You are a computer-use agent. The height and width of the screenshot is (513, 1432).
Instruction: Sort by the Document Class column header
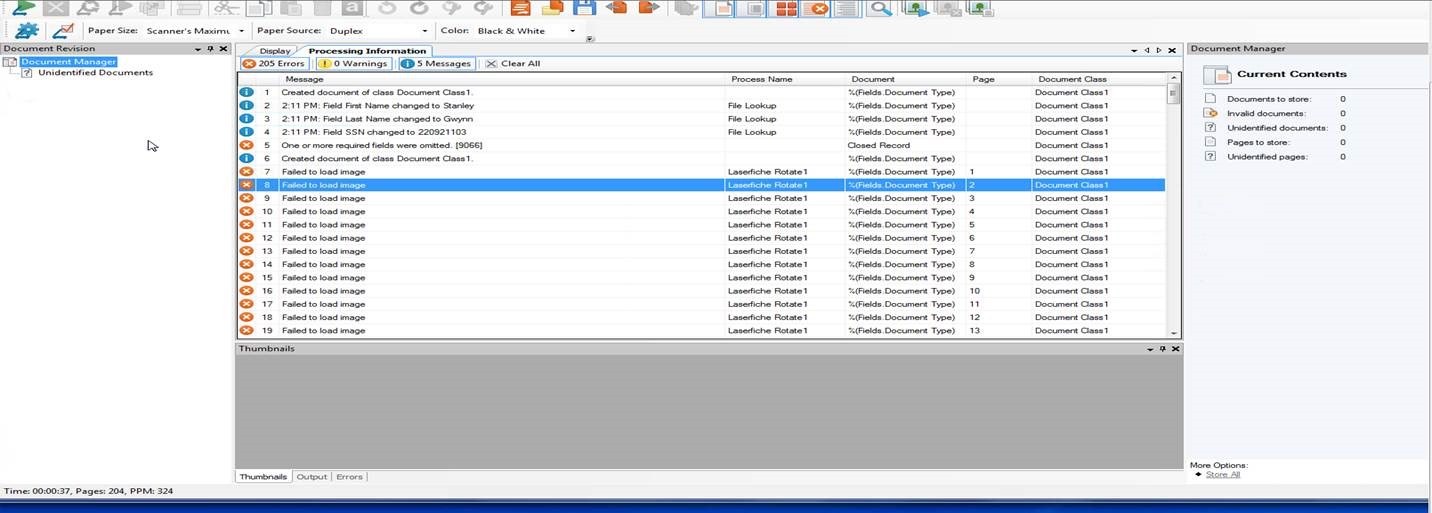[1099, 79]
